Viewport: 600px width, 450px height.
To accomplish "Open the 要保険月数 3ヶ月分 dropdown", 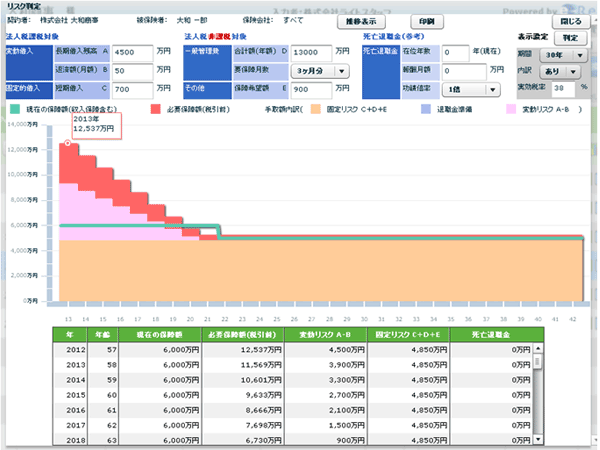I will [x=320, y=71].
